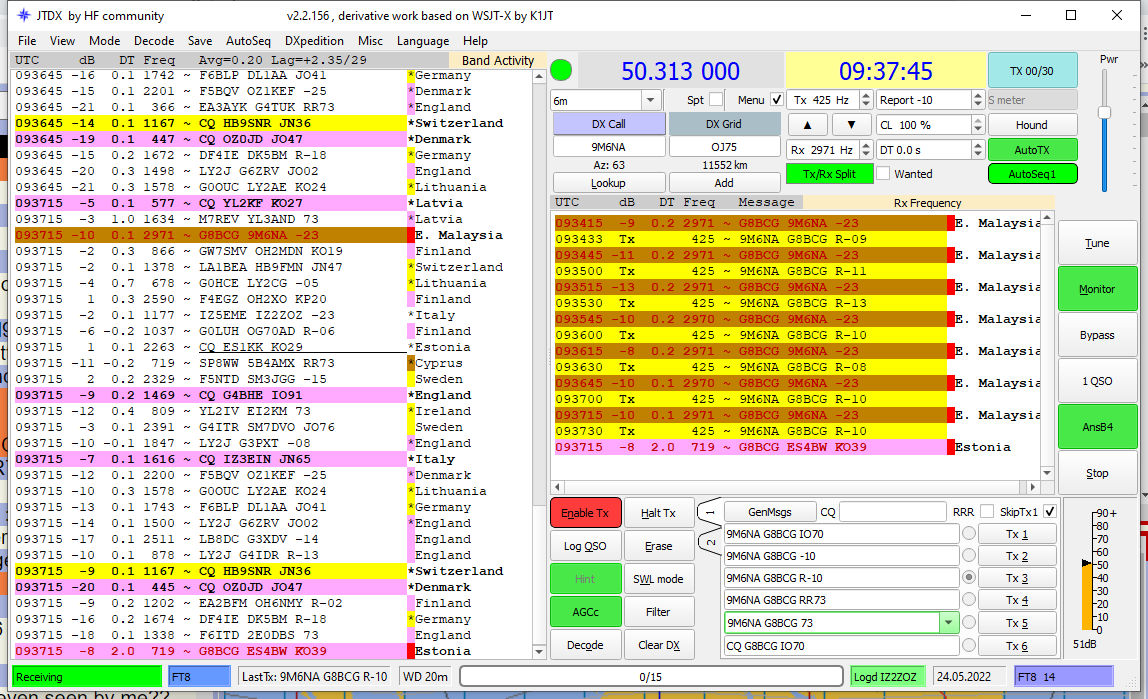Click the Enable Tx button
Screen dimensions: 1148x699
pyautogui.click(x=585, y=513)
